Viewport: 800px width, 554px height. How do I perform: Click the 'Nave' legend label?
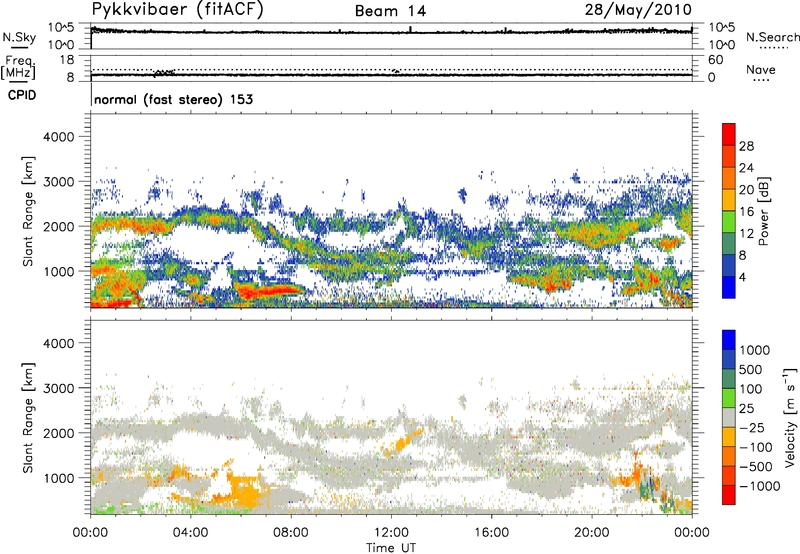[x=761, y=69]
